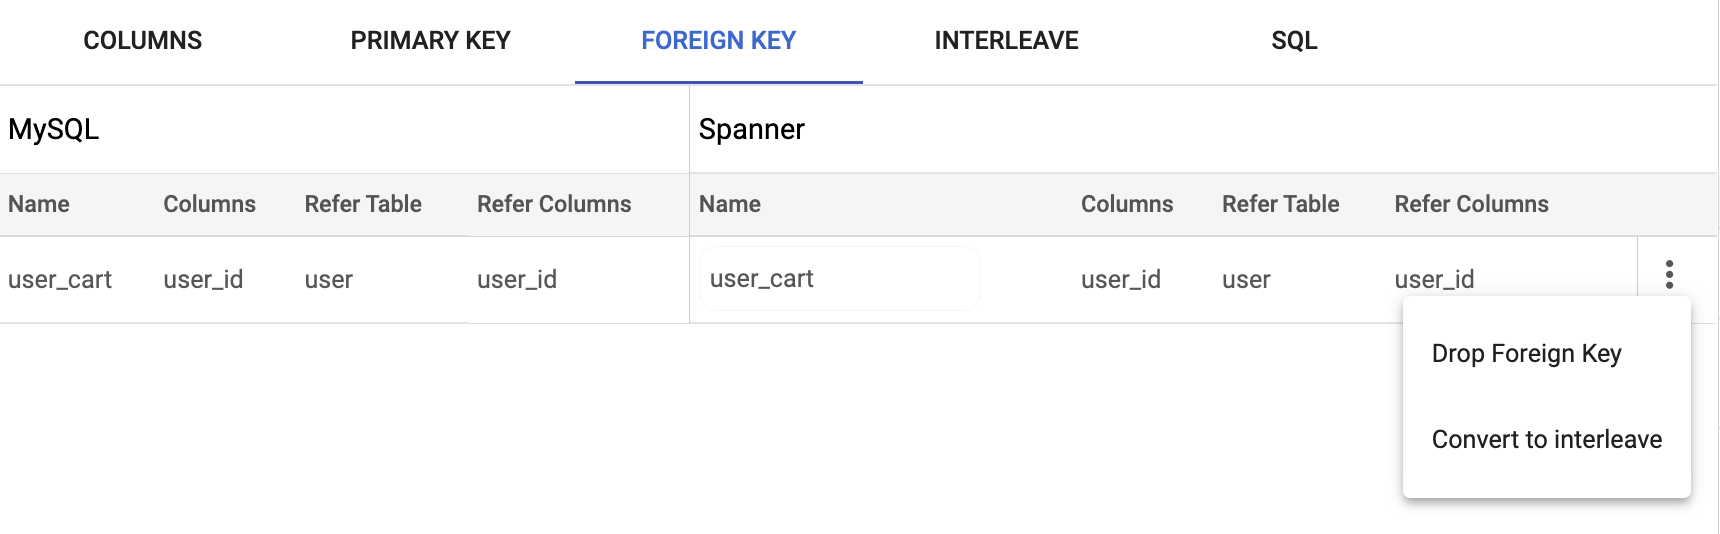Screen dimensions: 1720x534
Task: Click the Spanner Refer Table header
Action: (1280, 204)
